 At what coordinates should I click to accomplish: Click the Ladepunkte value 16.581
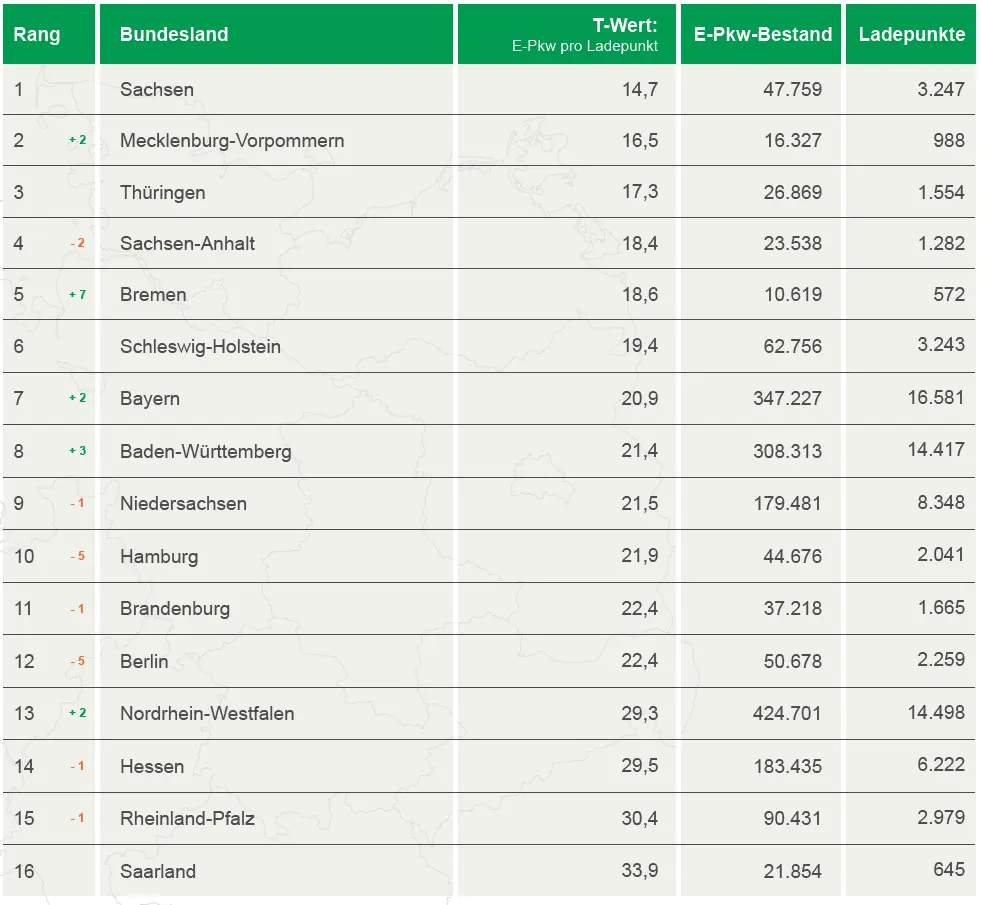(936, 398)
